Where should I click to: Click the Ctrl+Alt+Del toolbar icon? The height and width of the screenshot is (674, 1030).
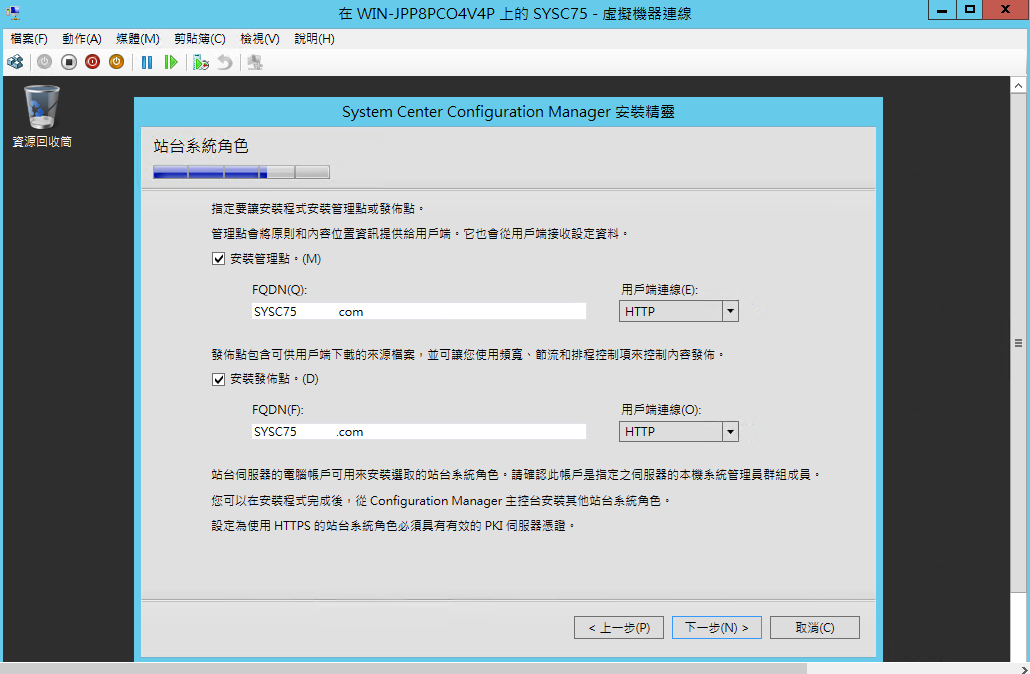tap(15, 62)
